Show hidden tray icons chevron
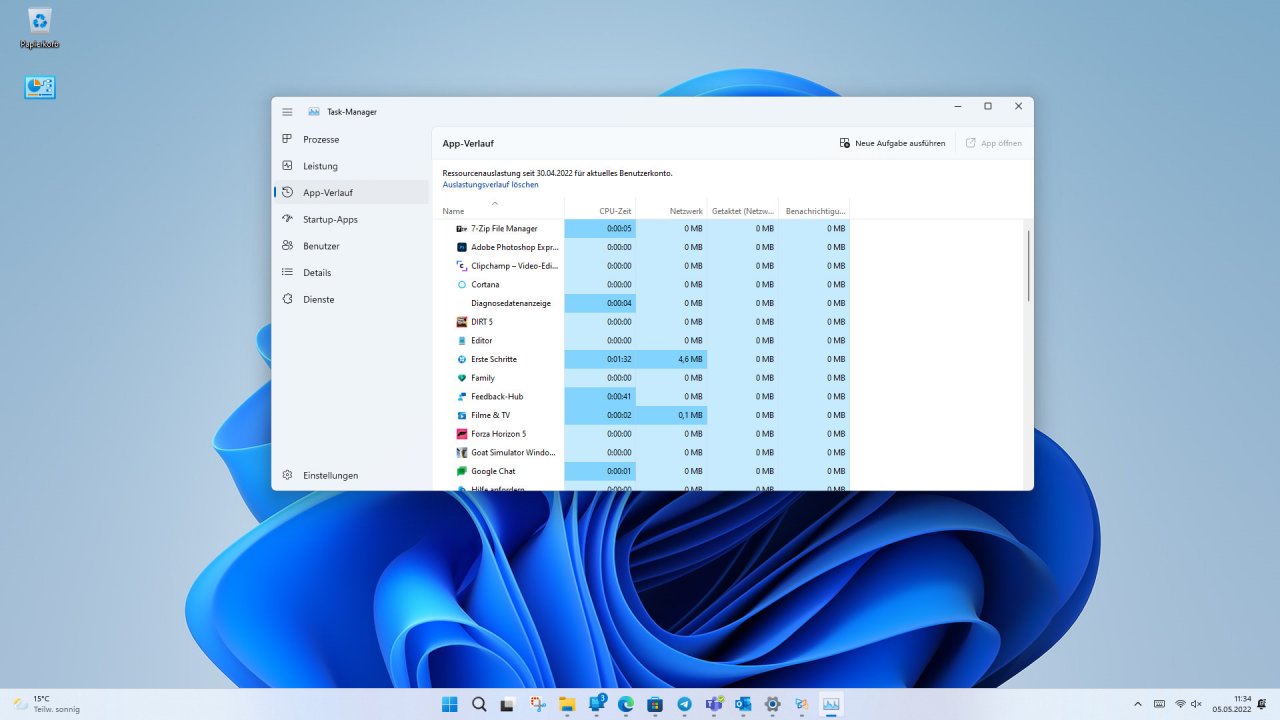The height and width of the screenshot is (720, 1280). pos(1137,704)
